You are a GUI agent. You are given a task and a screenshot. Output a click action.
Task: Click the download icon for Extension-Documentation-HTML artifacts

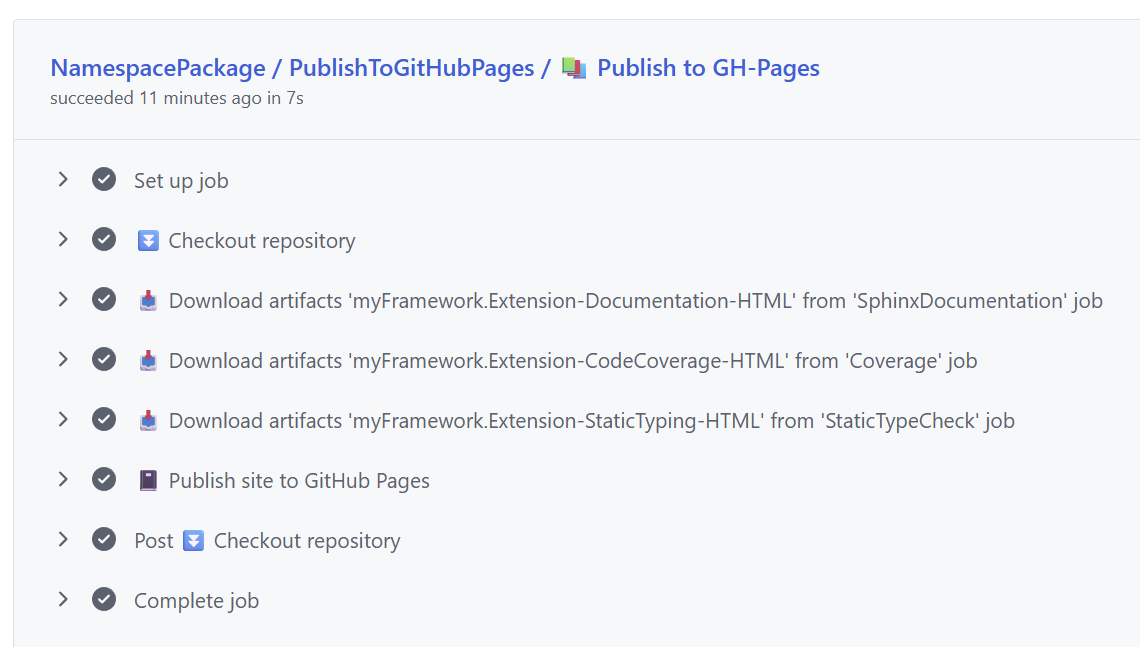(x=148, y=301)
